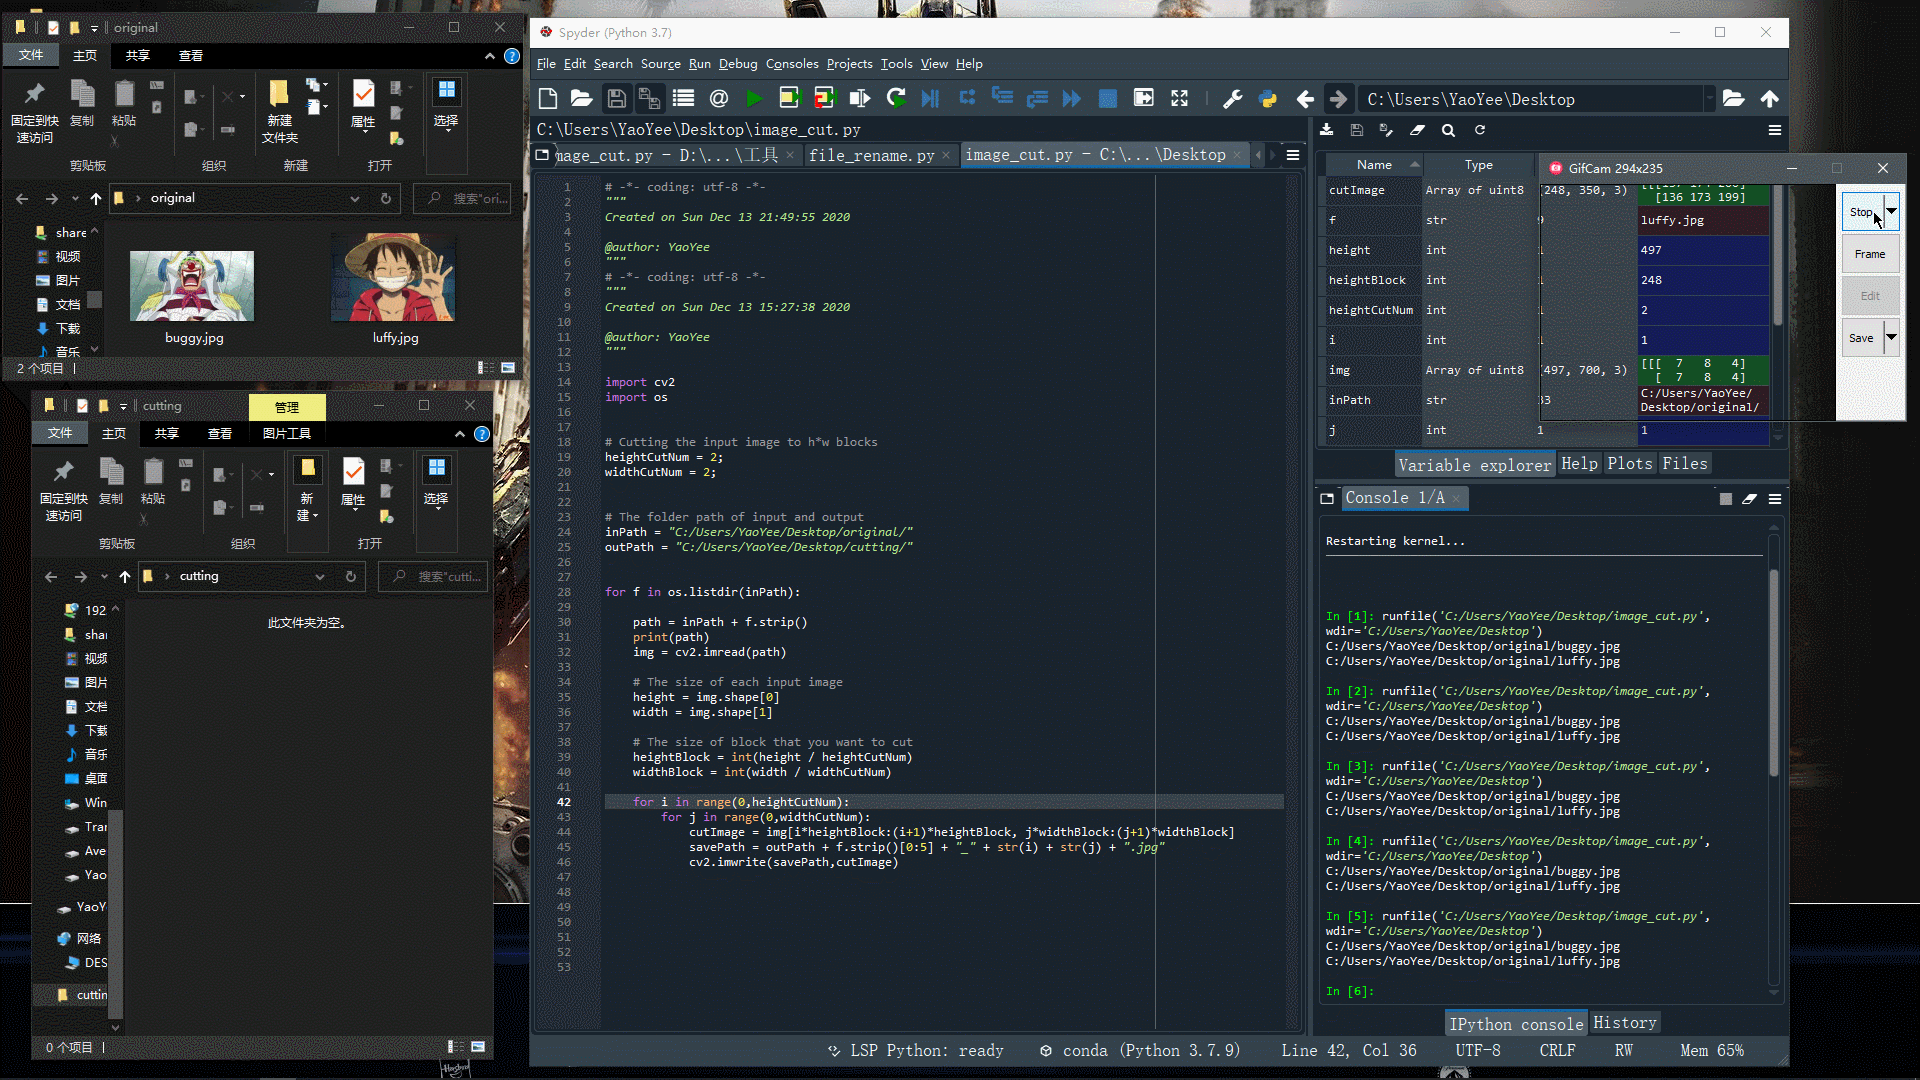
Task: Click the Remove all variables eraser icon
Action: point(1417,130)
